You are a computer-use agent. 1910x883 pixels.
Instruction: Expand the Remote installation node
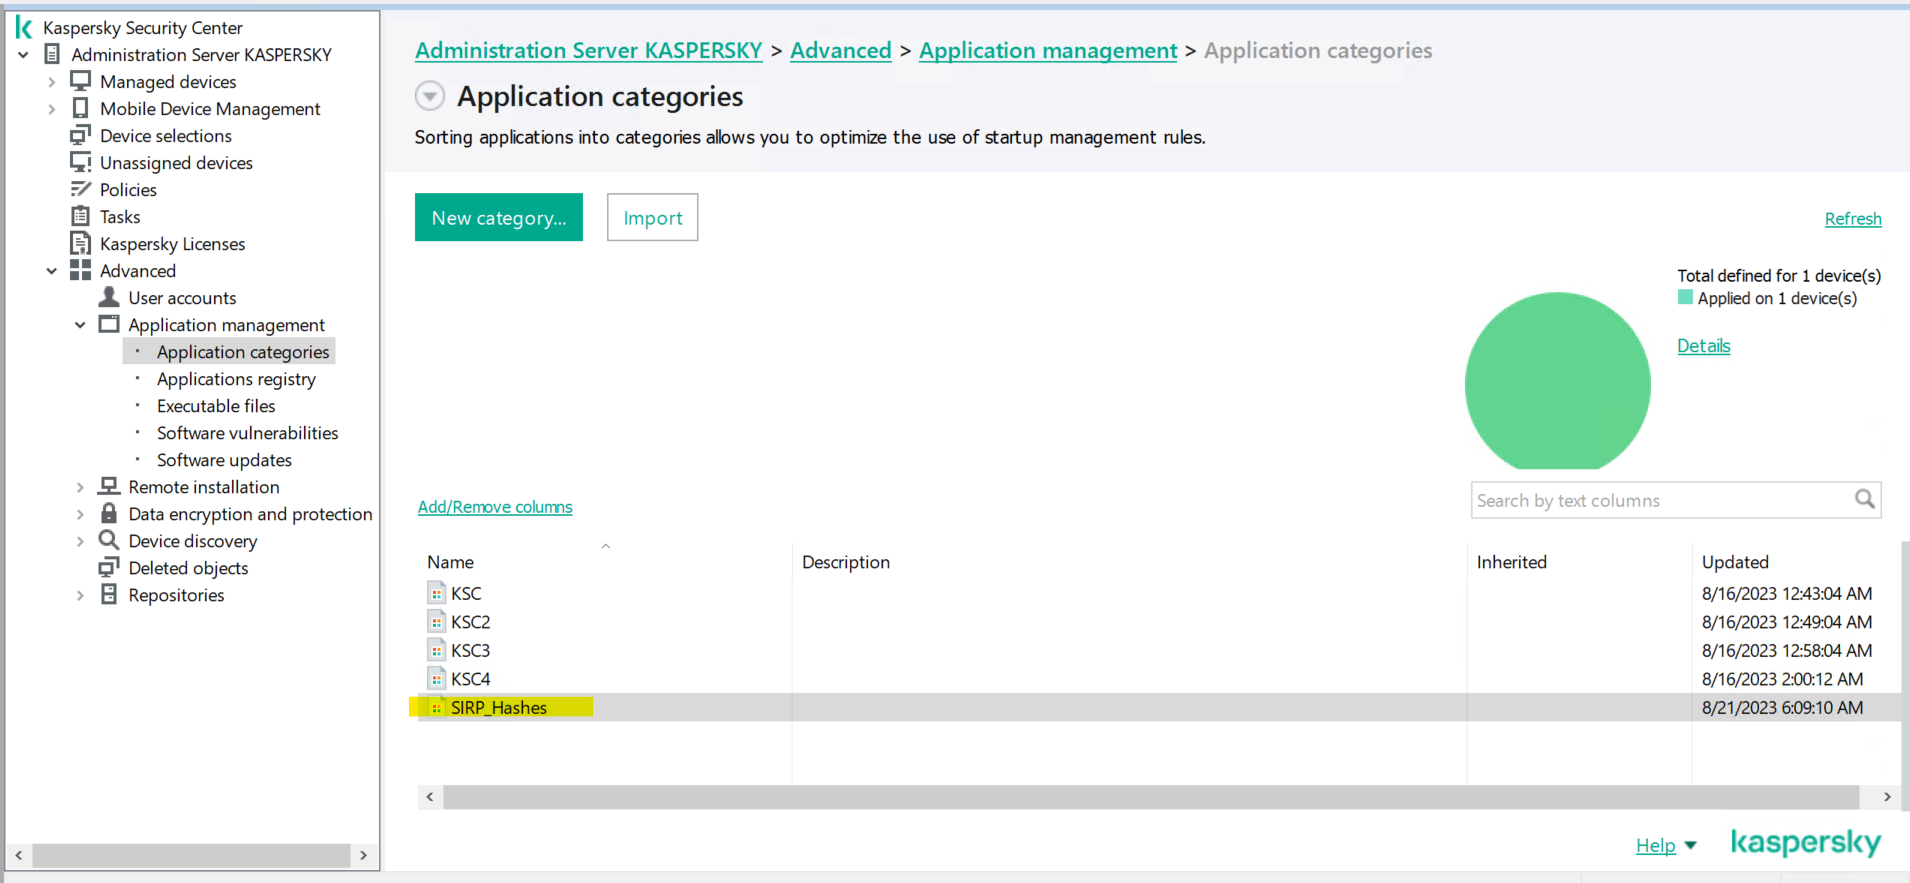(80, 487)
